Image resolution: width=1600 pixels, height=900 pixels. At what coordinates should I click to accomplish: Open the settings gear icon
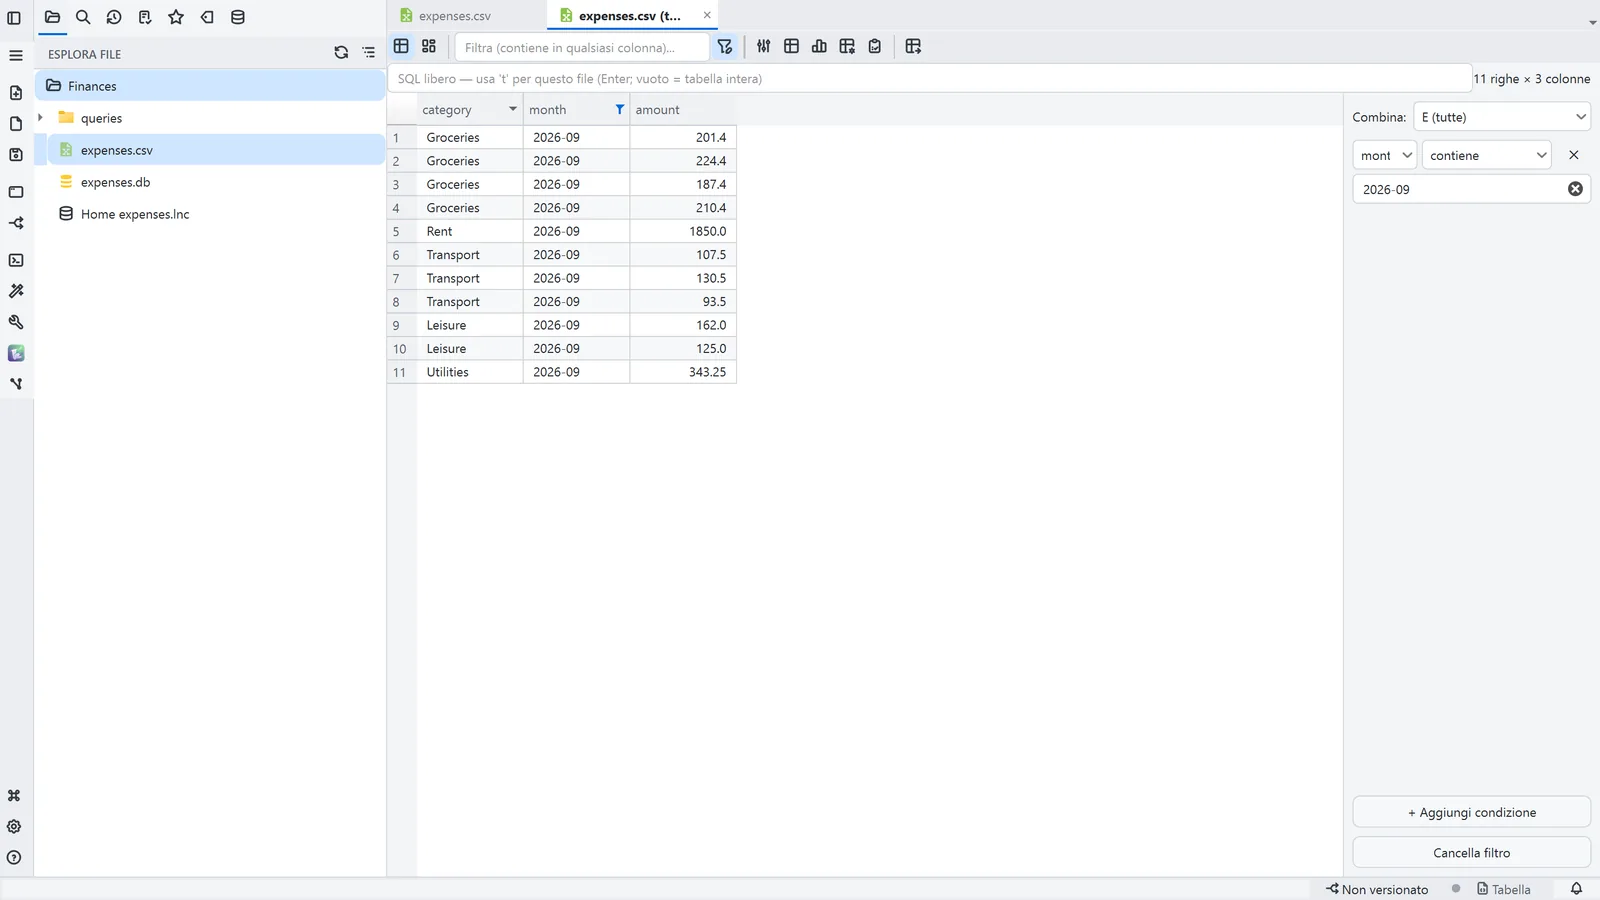(x=14, y=827)
